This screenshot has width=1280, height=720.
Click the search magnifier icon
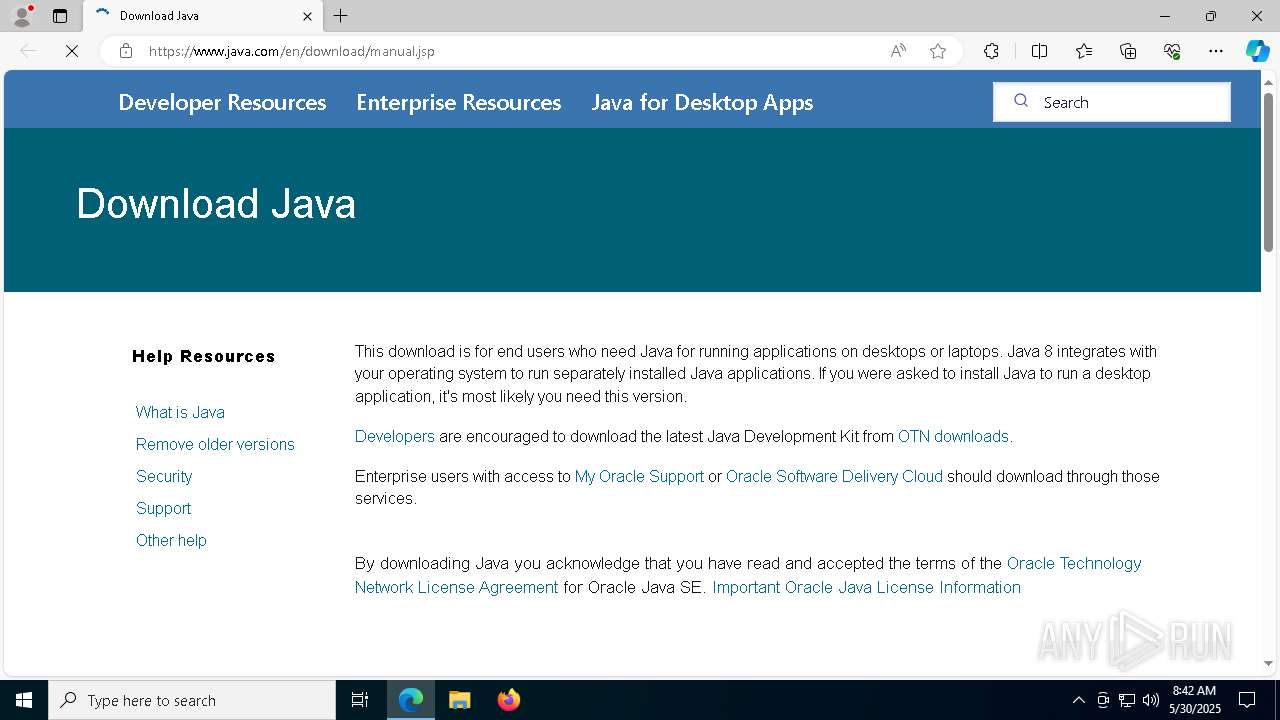[1021, 101]
